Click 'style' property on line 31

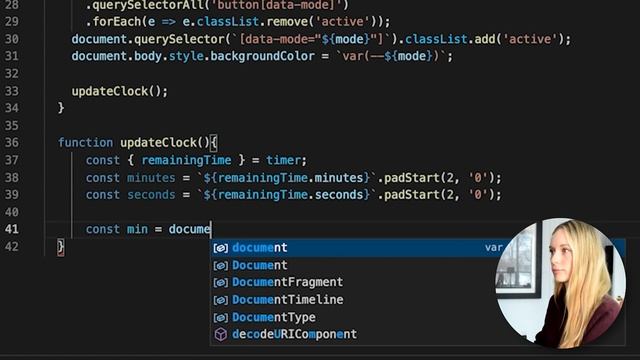coord(186,56)
